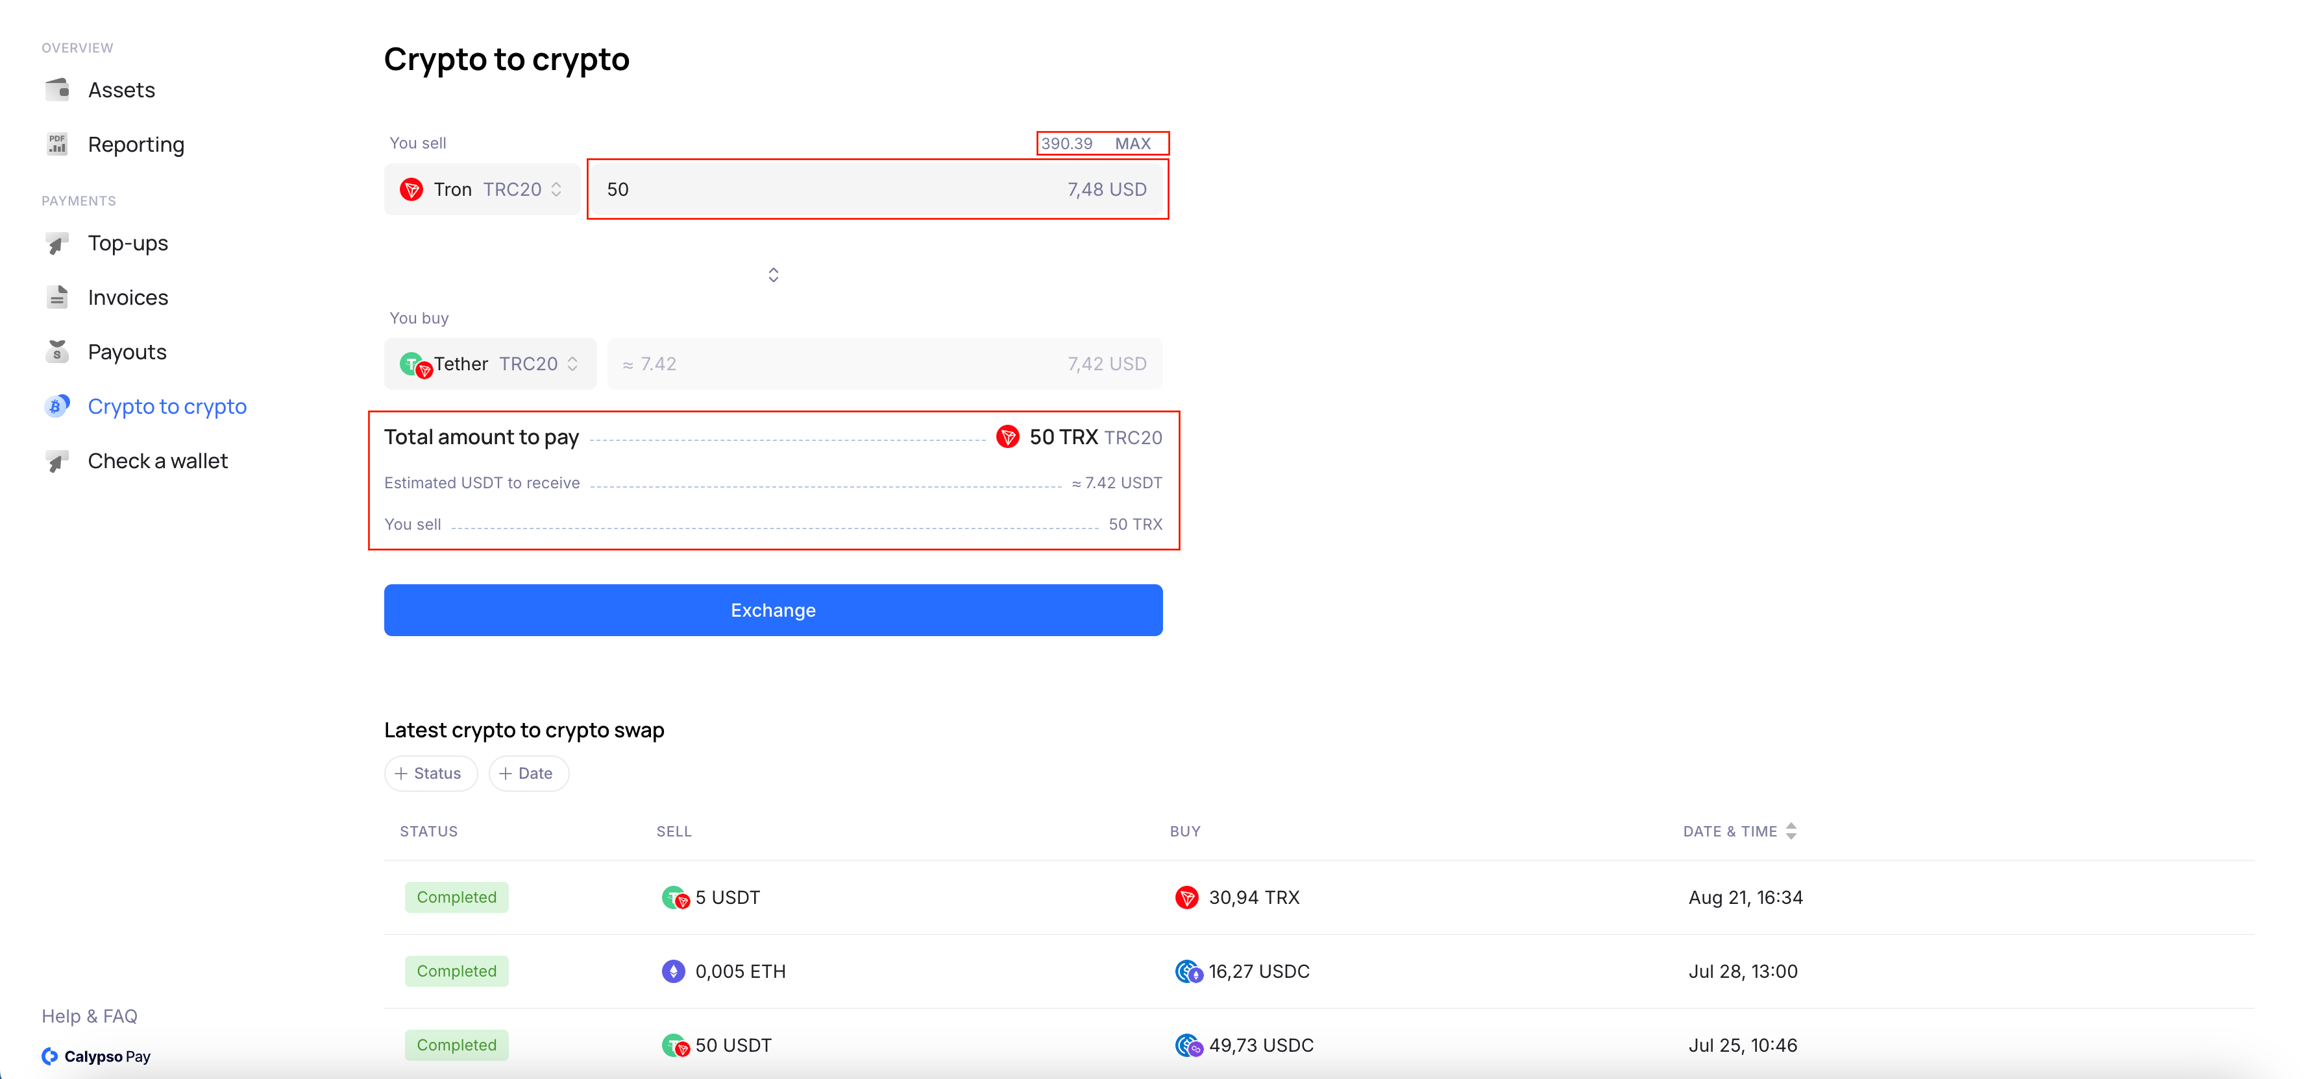This screenshot has width=2304, height=1079.
Task: Sort by the Date & Time column
Action: (1739, 831)
